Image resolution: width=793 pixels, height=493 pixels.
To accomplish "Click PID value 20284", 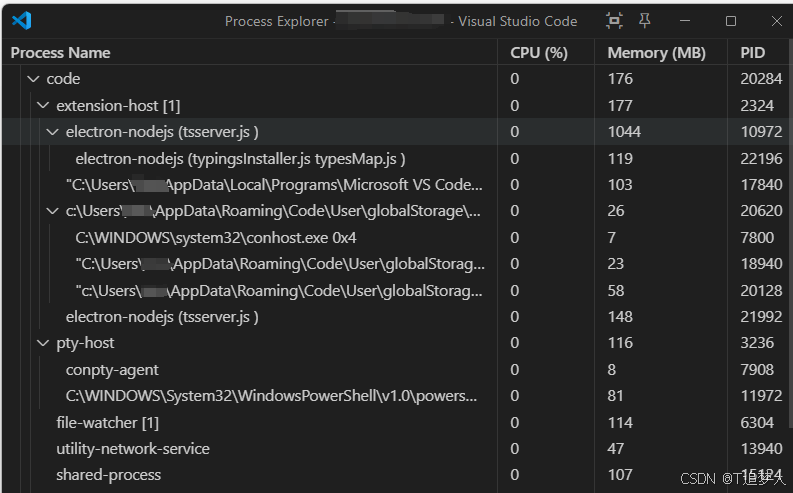I will 761,79.
